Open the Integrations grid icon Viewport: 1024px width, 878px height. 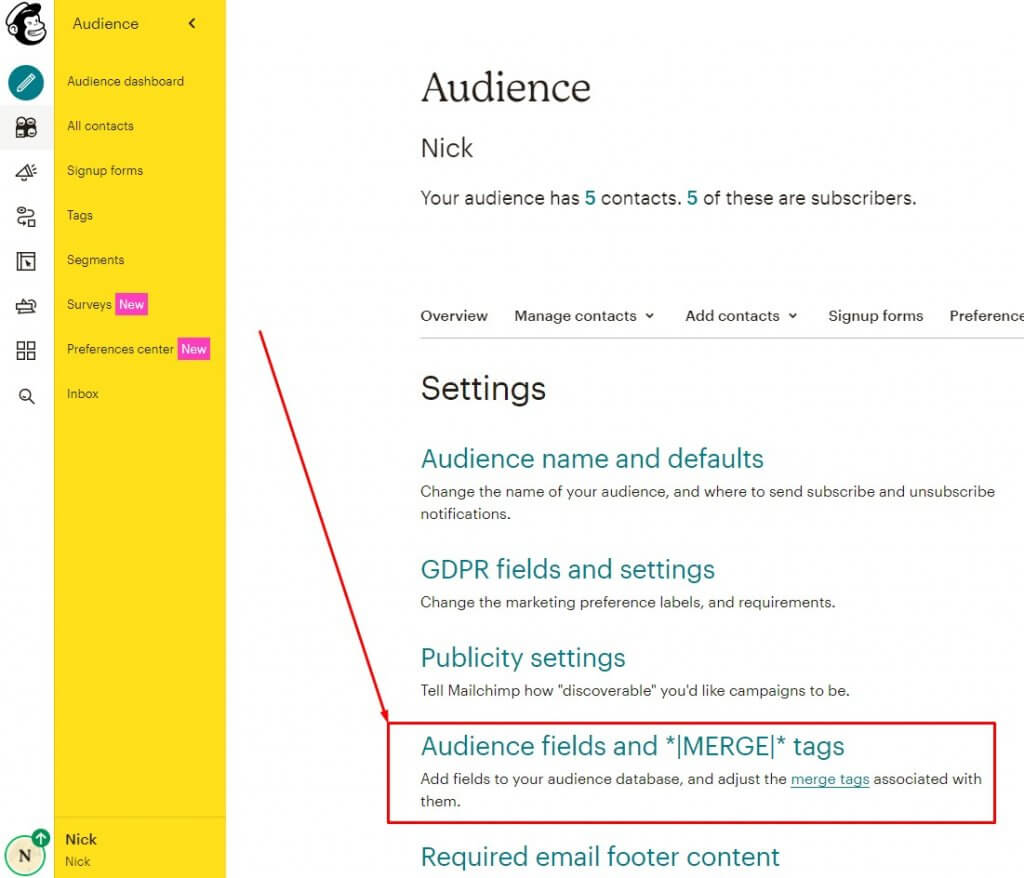coord(26,350)
